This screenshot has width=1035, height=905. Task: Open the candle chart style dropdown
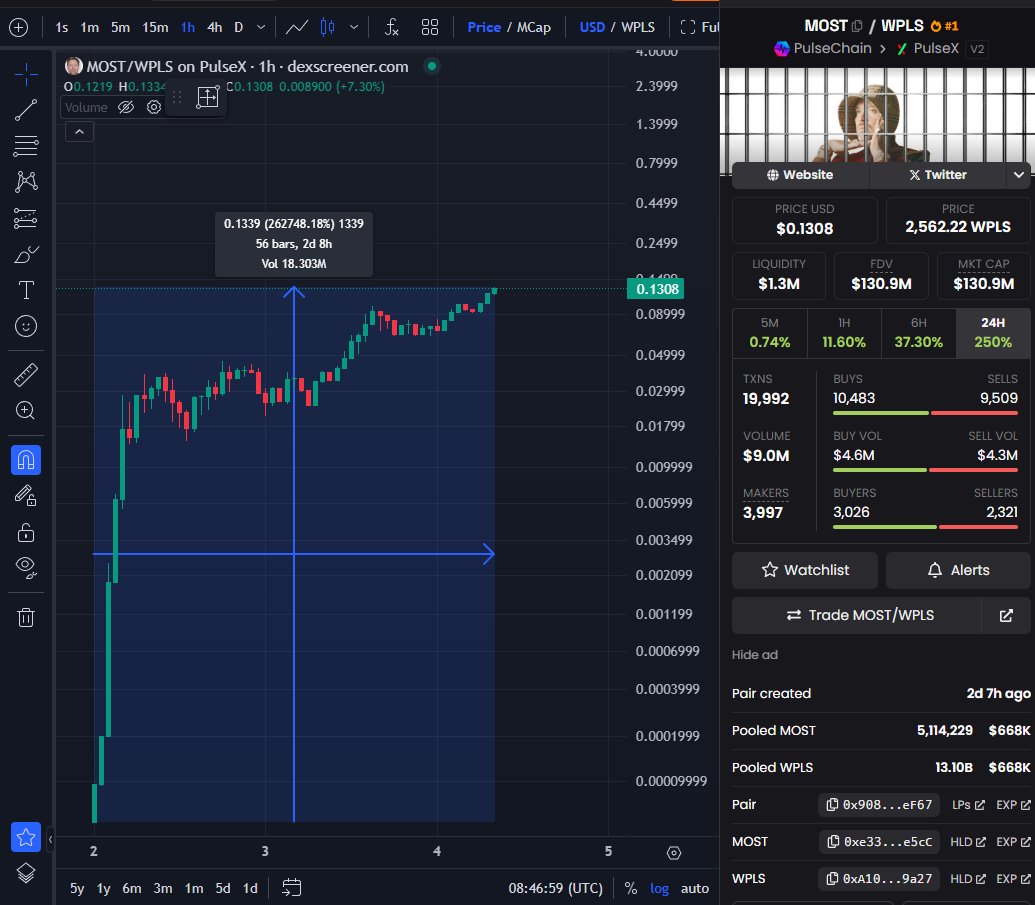[354, 27]
